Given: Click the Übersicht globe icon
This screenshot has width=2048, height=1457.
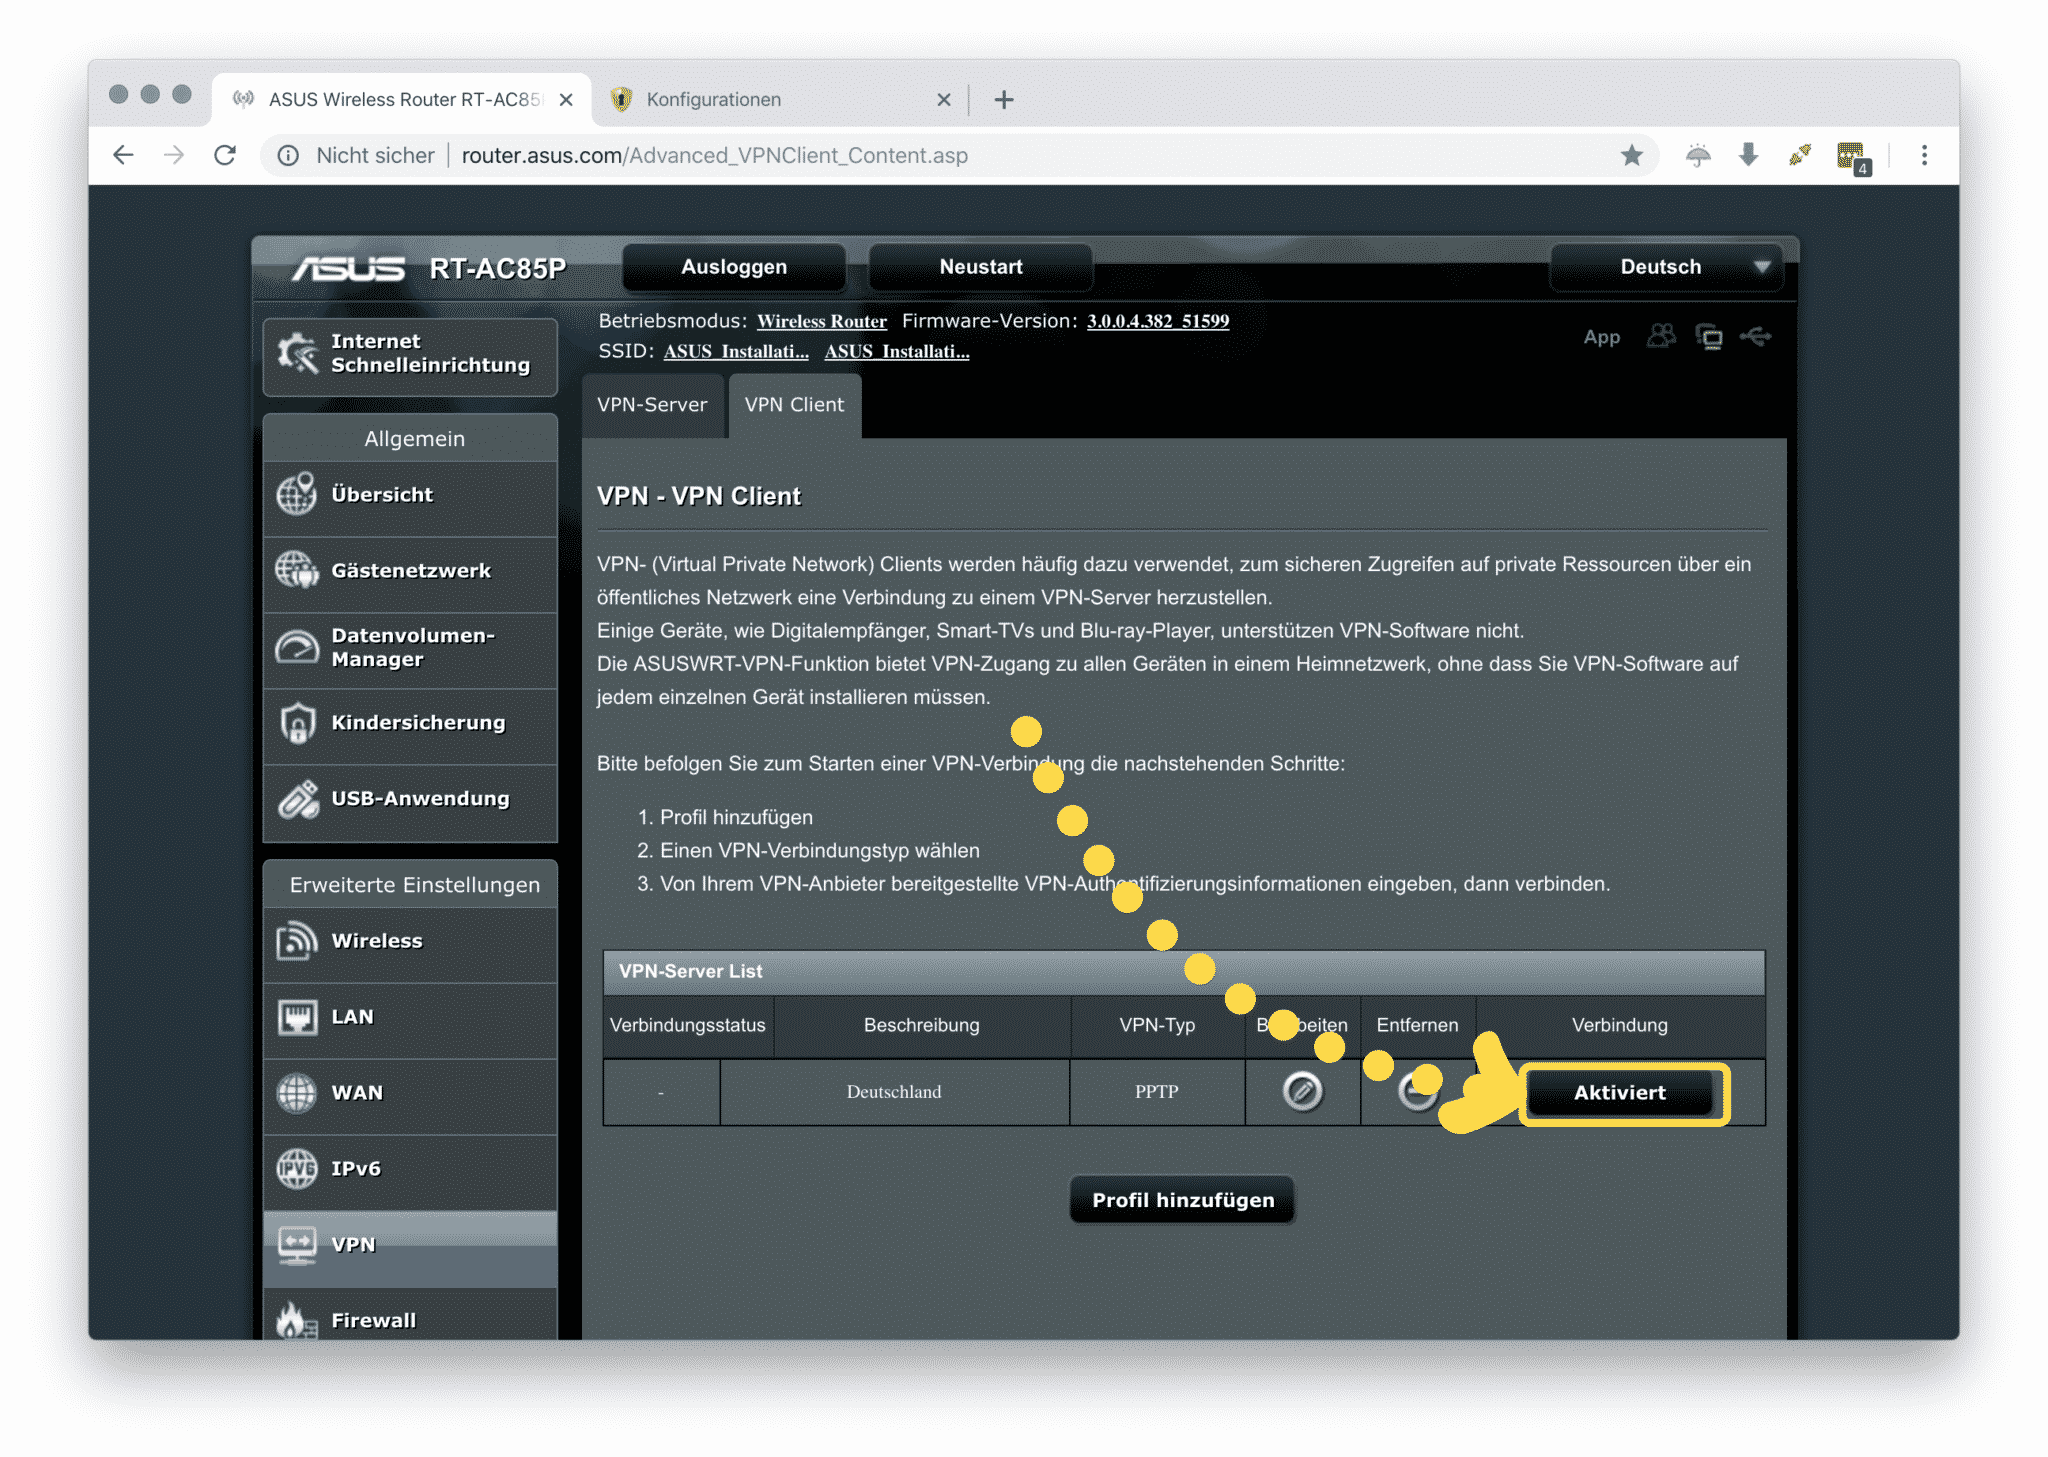Looking at the screenshot, I should pos(297,494).
